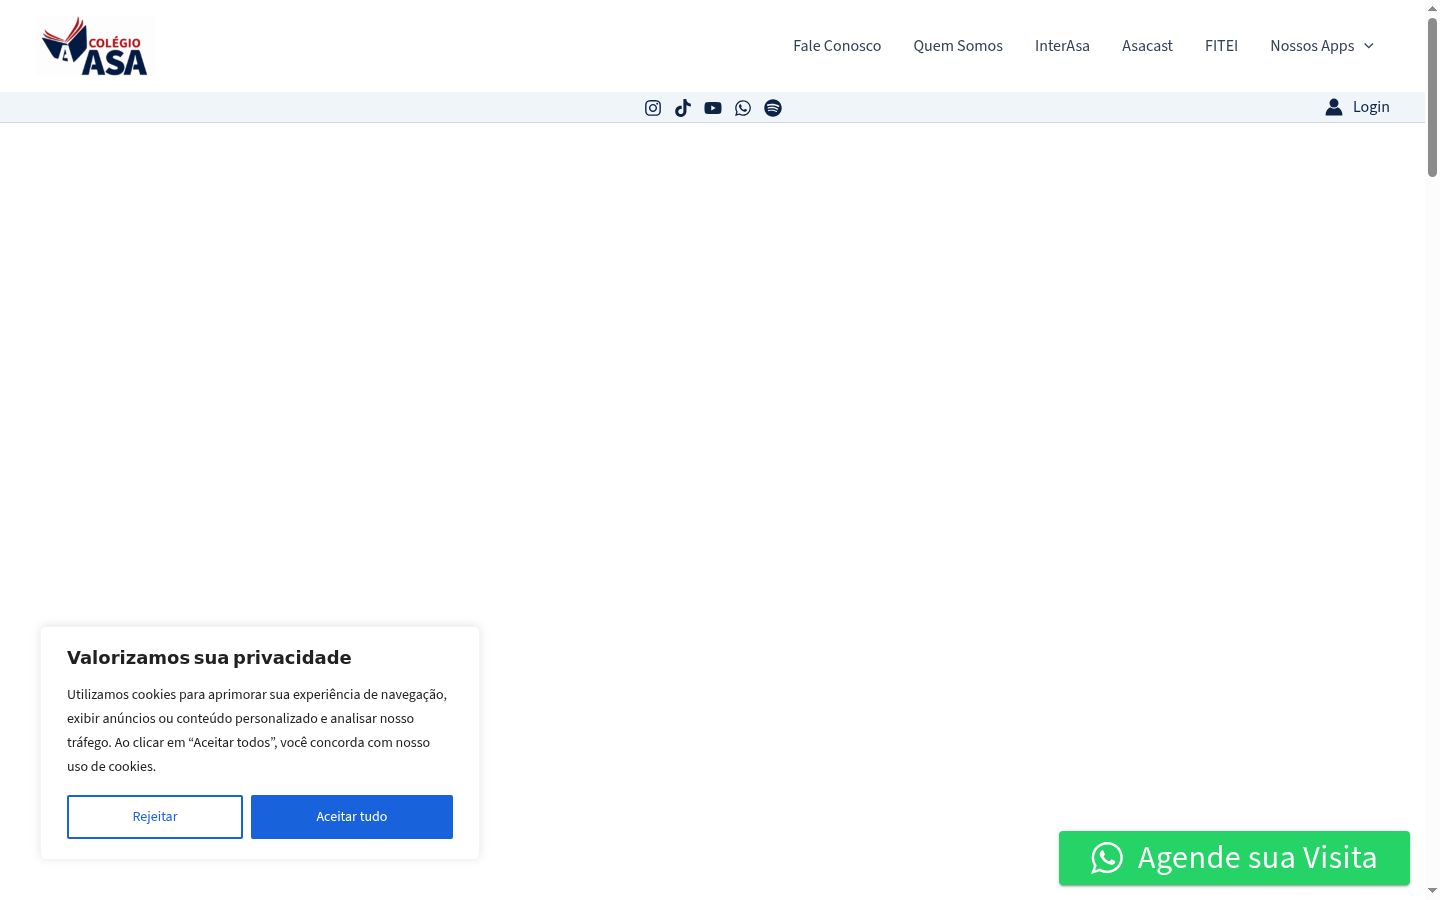Open the YouTube social icon
The width and height of the screenshot is (1440, 900).
click(x=713, y=108)
